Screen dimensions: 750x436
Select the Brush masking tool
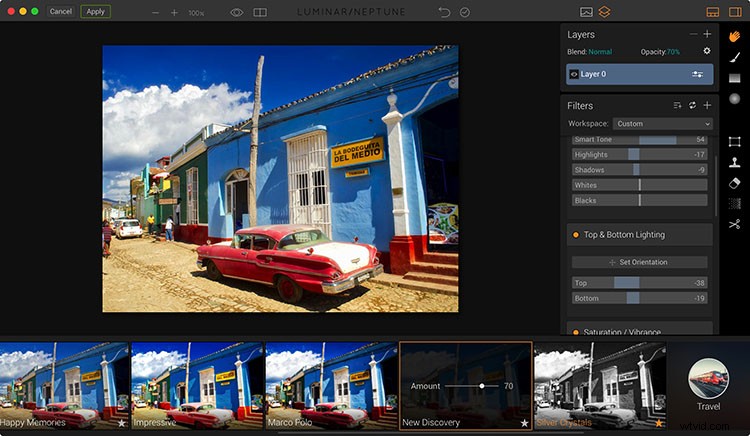point(735,57)
